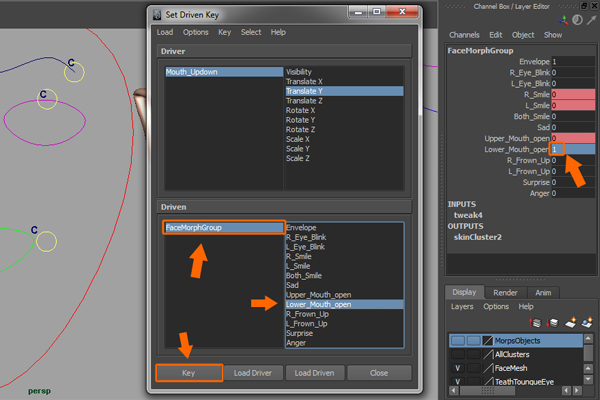The height and width of the screenshot is (400, 600).
Task: Click the move layer up icon
Action: 535,323
